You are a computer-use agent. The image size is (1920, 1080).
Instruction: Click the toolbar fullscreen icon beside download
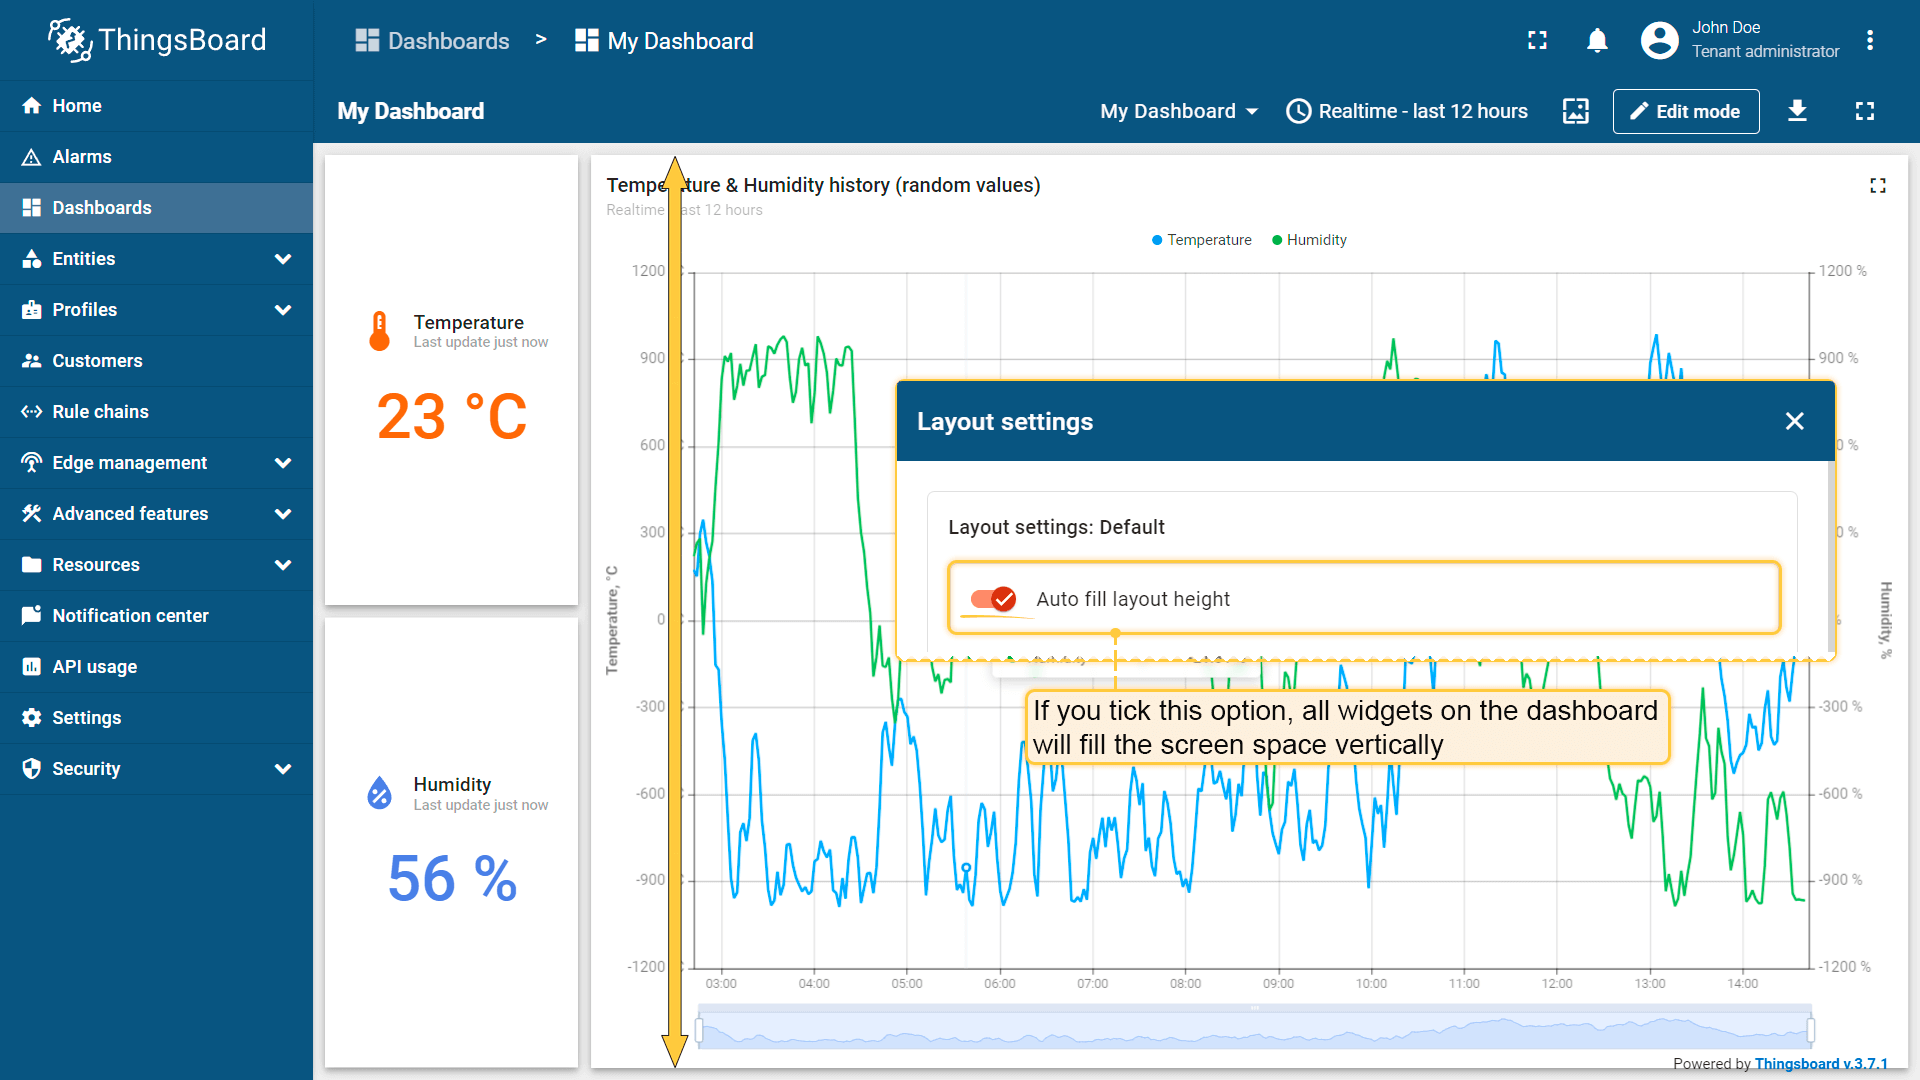(x=1864, y=111)
